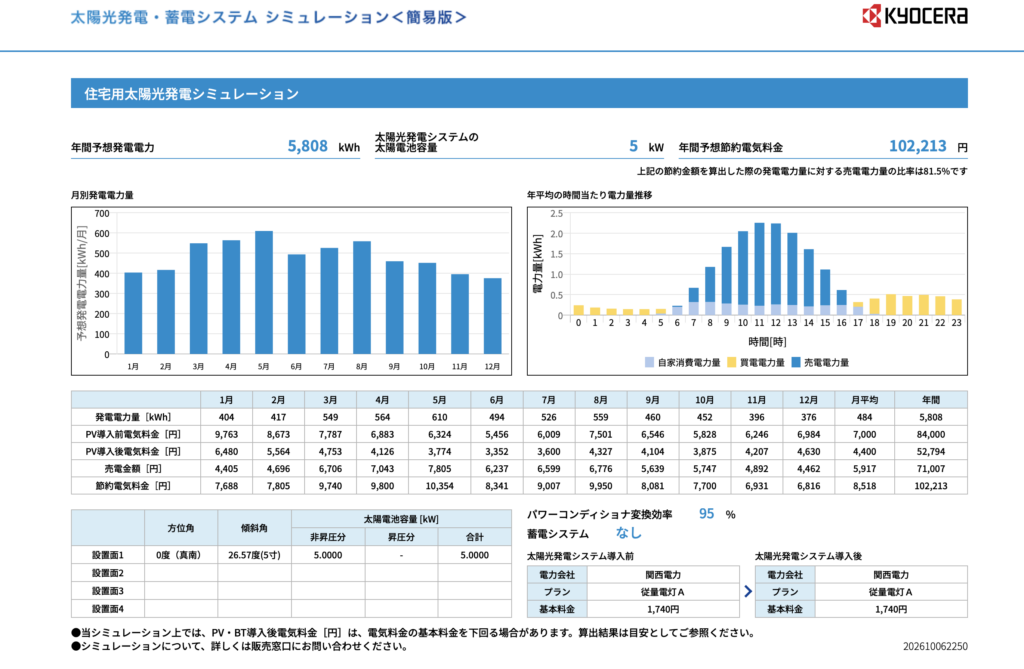Click the 202610062250 timestamp
The width and height of the screenshot is (1024, 669).
pos(935,646)
